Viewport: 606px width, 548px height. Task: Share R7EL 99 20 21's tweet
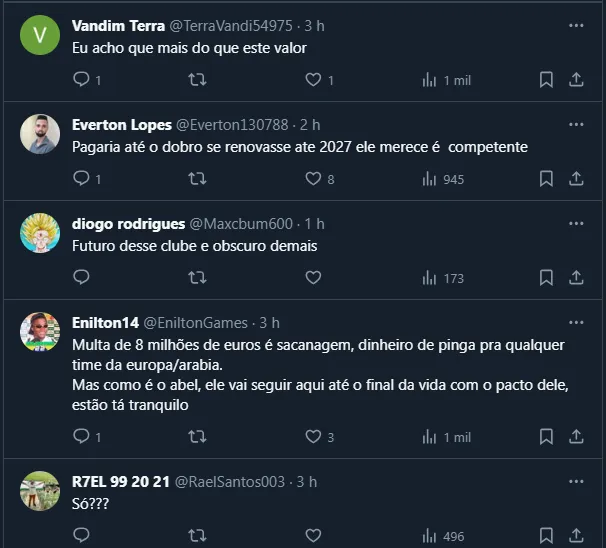click(576, 534)
